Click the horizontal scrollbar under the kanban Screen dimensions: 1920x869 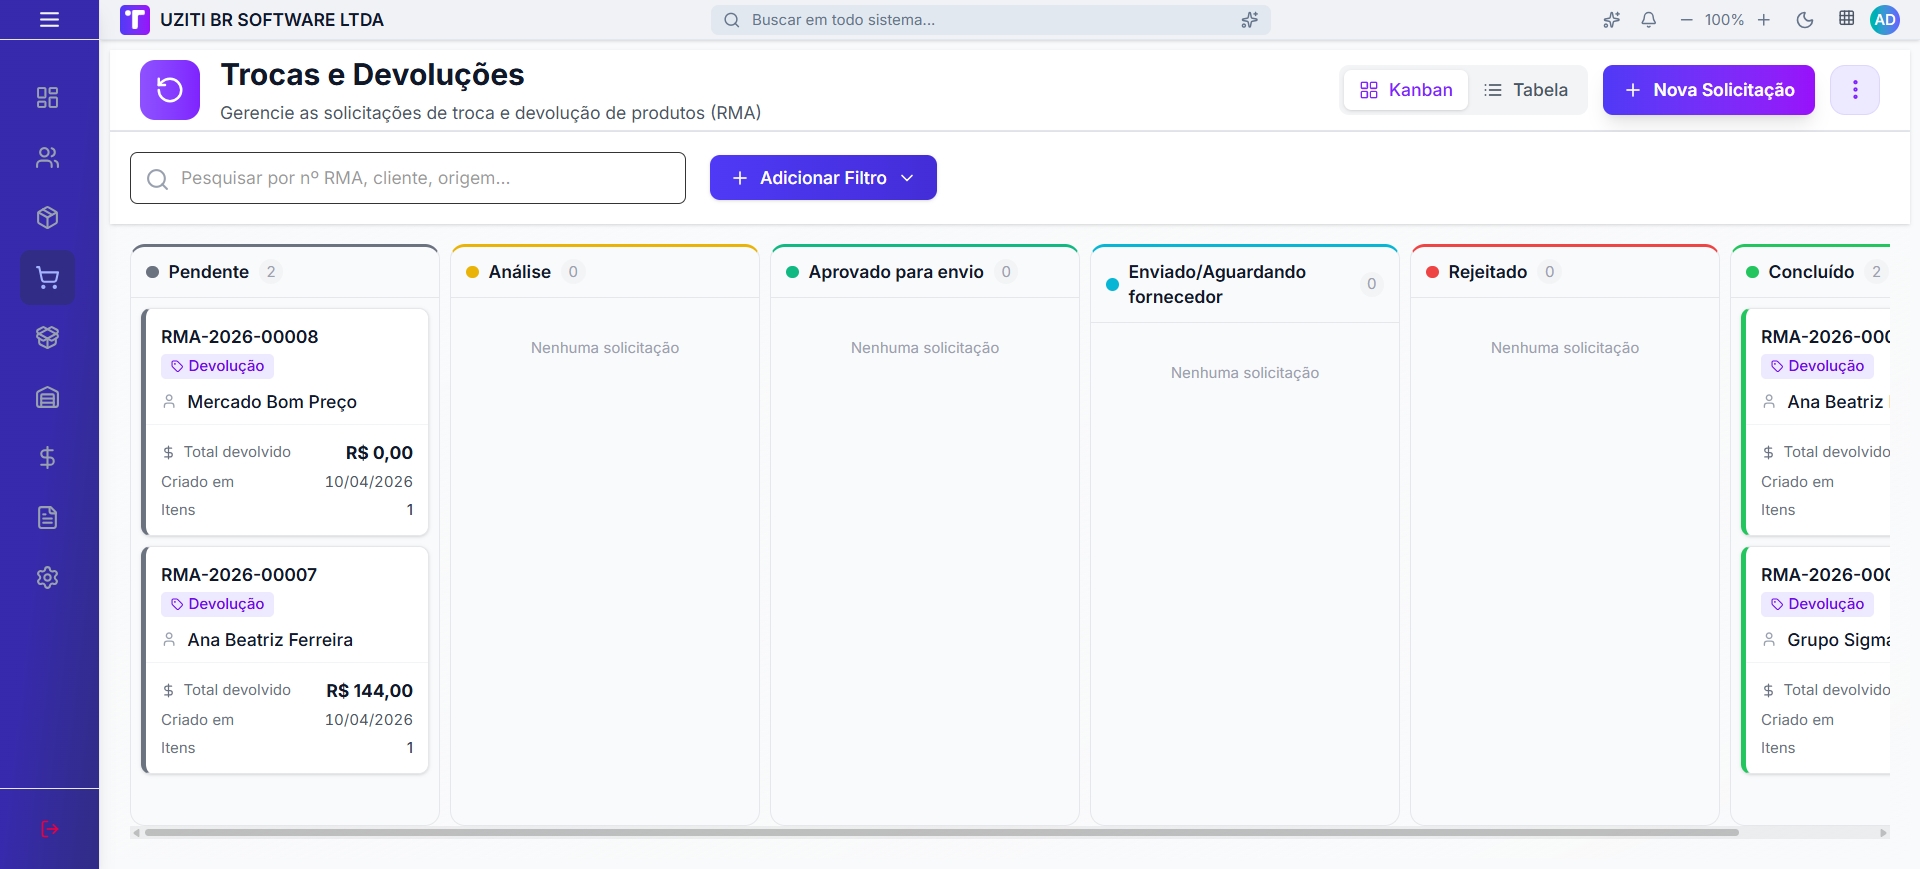(x=940, y=832)
